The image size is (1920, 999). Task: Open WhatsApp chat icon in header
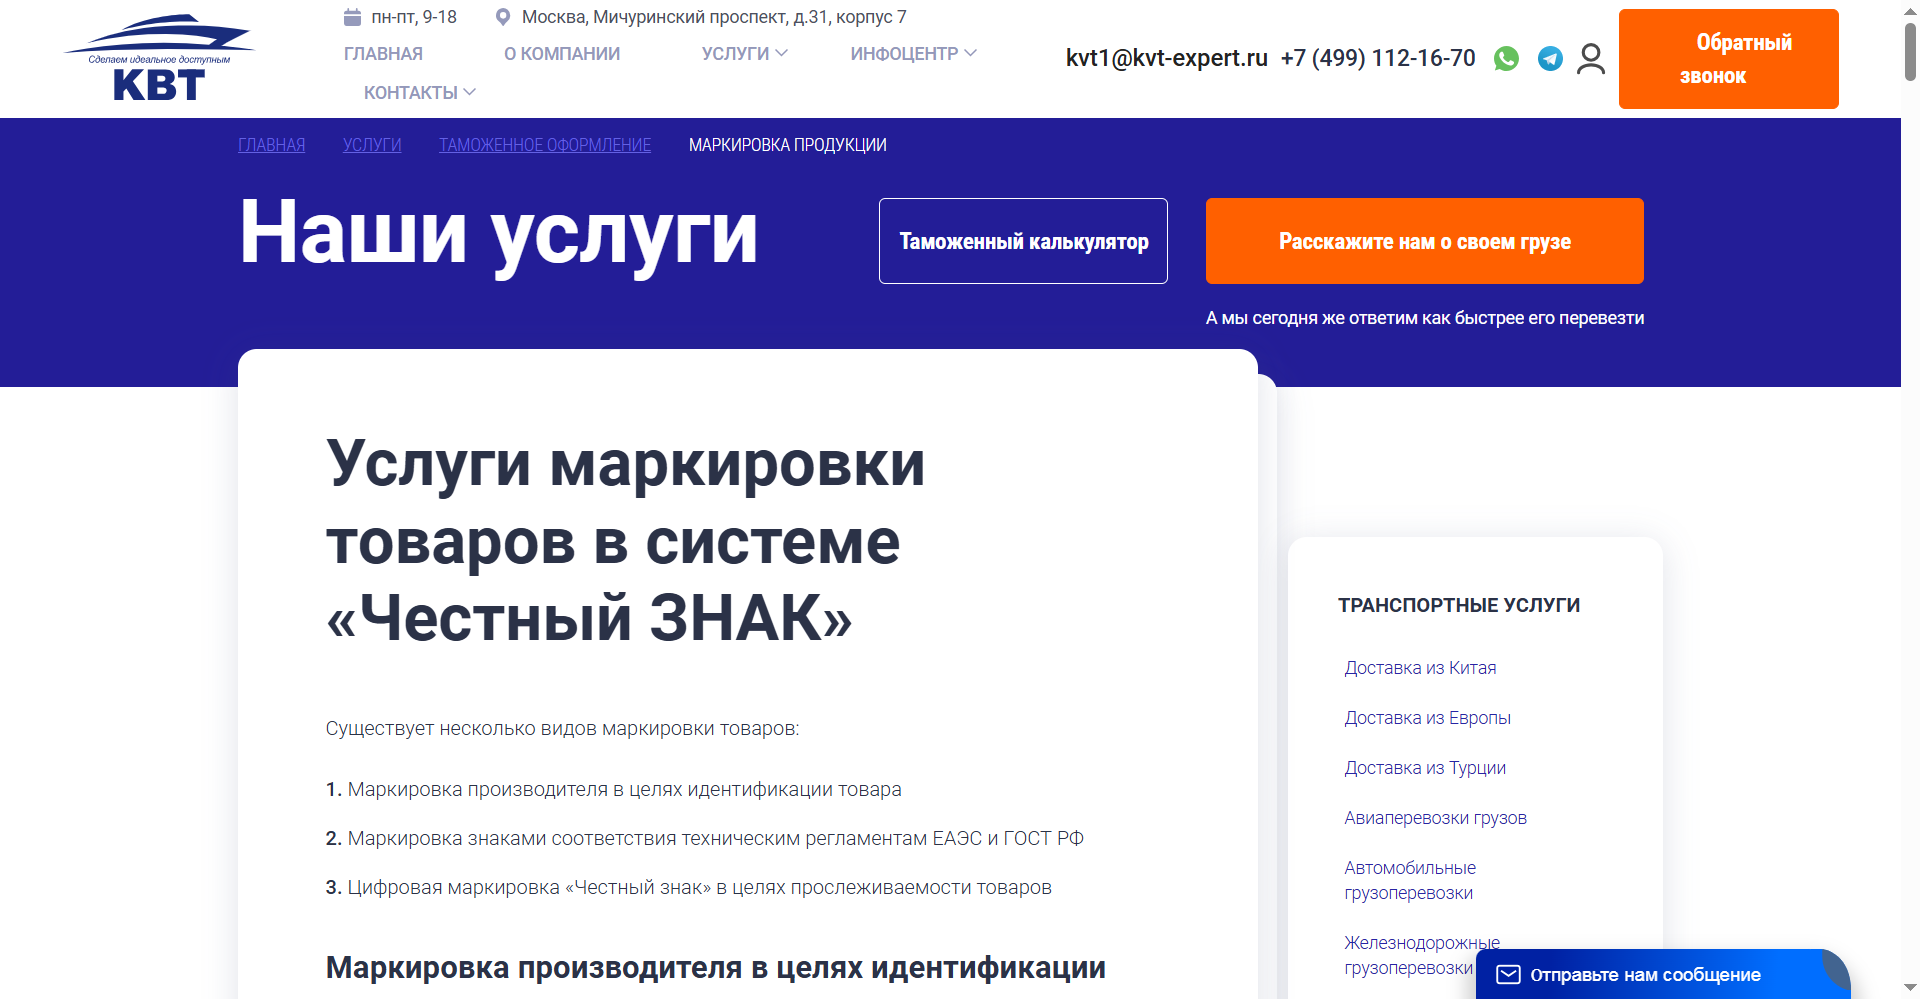coord(1506,58)
